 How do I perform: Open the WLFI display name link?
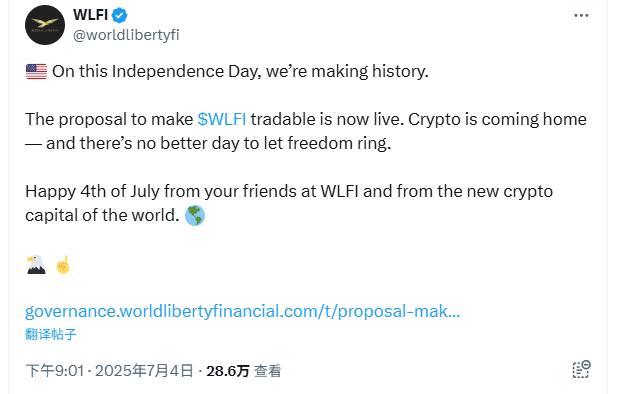pyautogui.click(x=90, y=15)
